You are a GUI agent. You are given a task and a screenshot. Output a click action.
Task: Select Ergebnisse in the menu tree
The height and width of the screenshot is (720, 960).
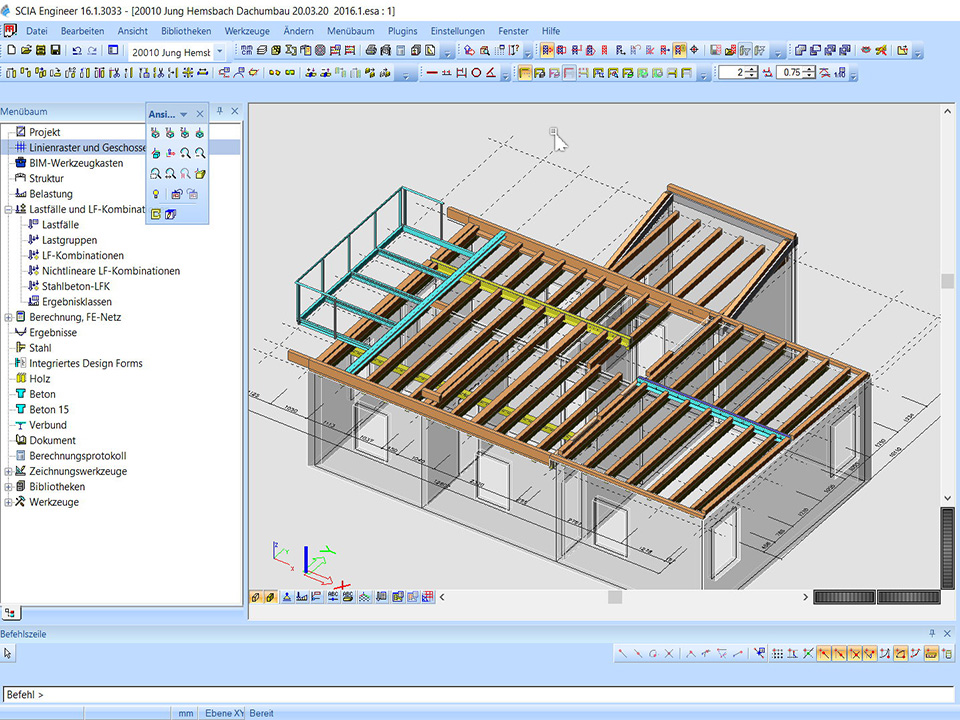[x=52, y=333]
